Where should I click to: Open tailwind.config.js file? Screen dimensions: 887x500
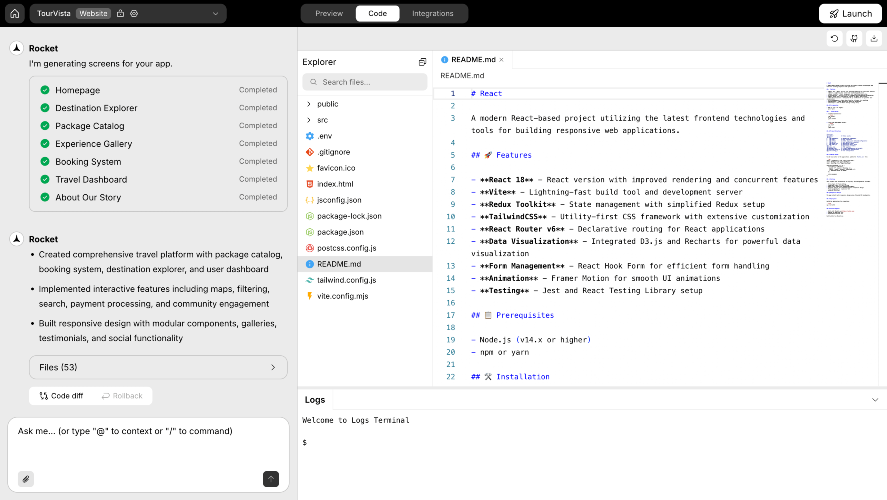point(365,280)
